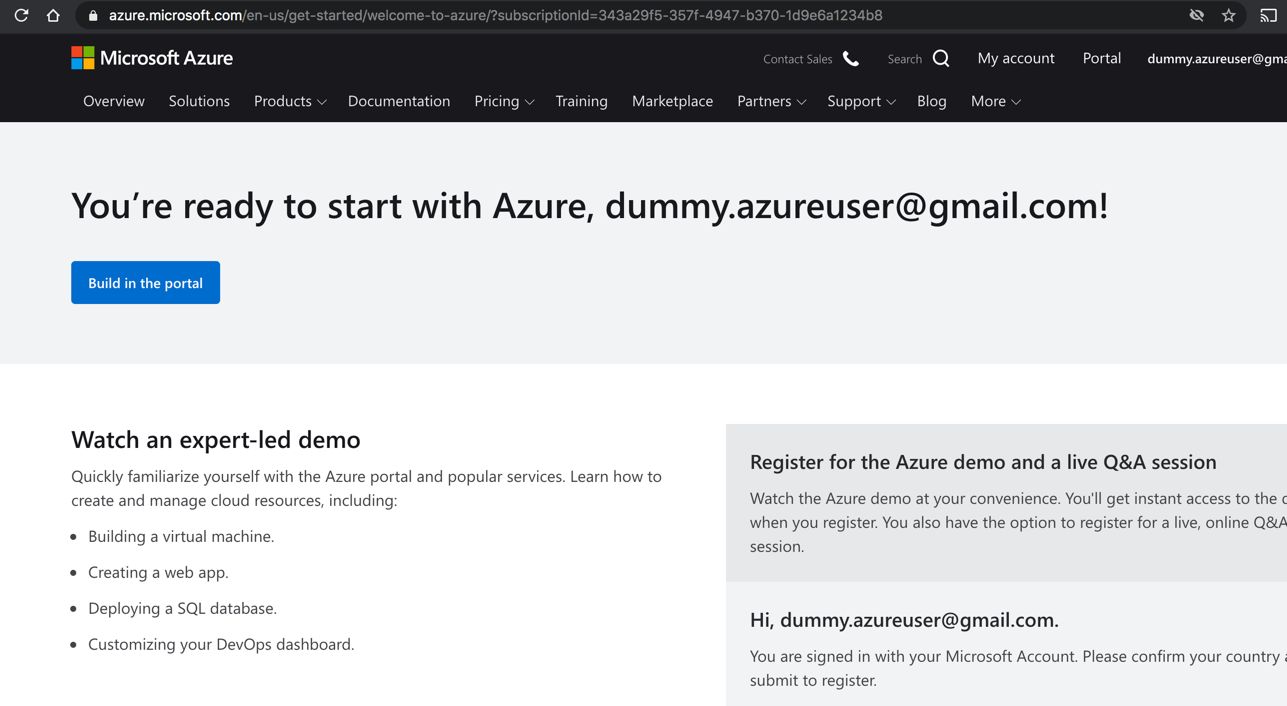Screen dimensions: 1287x706
Task: Open the My account link
Action: point(1015,58)
